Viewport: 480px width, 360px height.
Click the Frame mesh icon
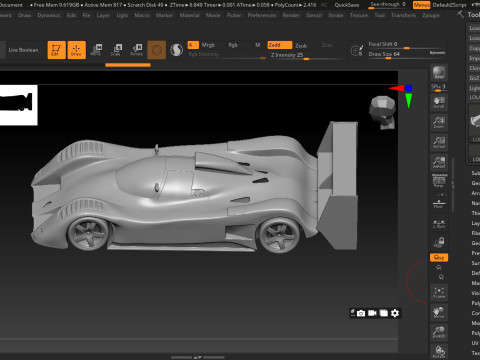tap(439, 292)
